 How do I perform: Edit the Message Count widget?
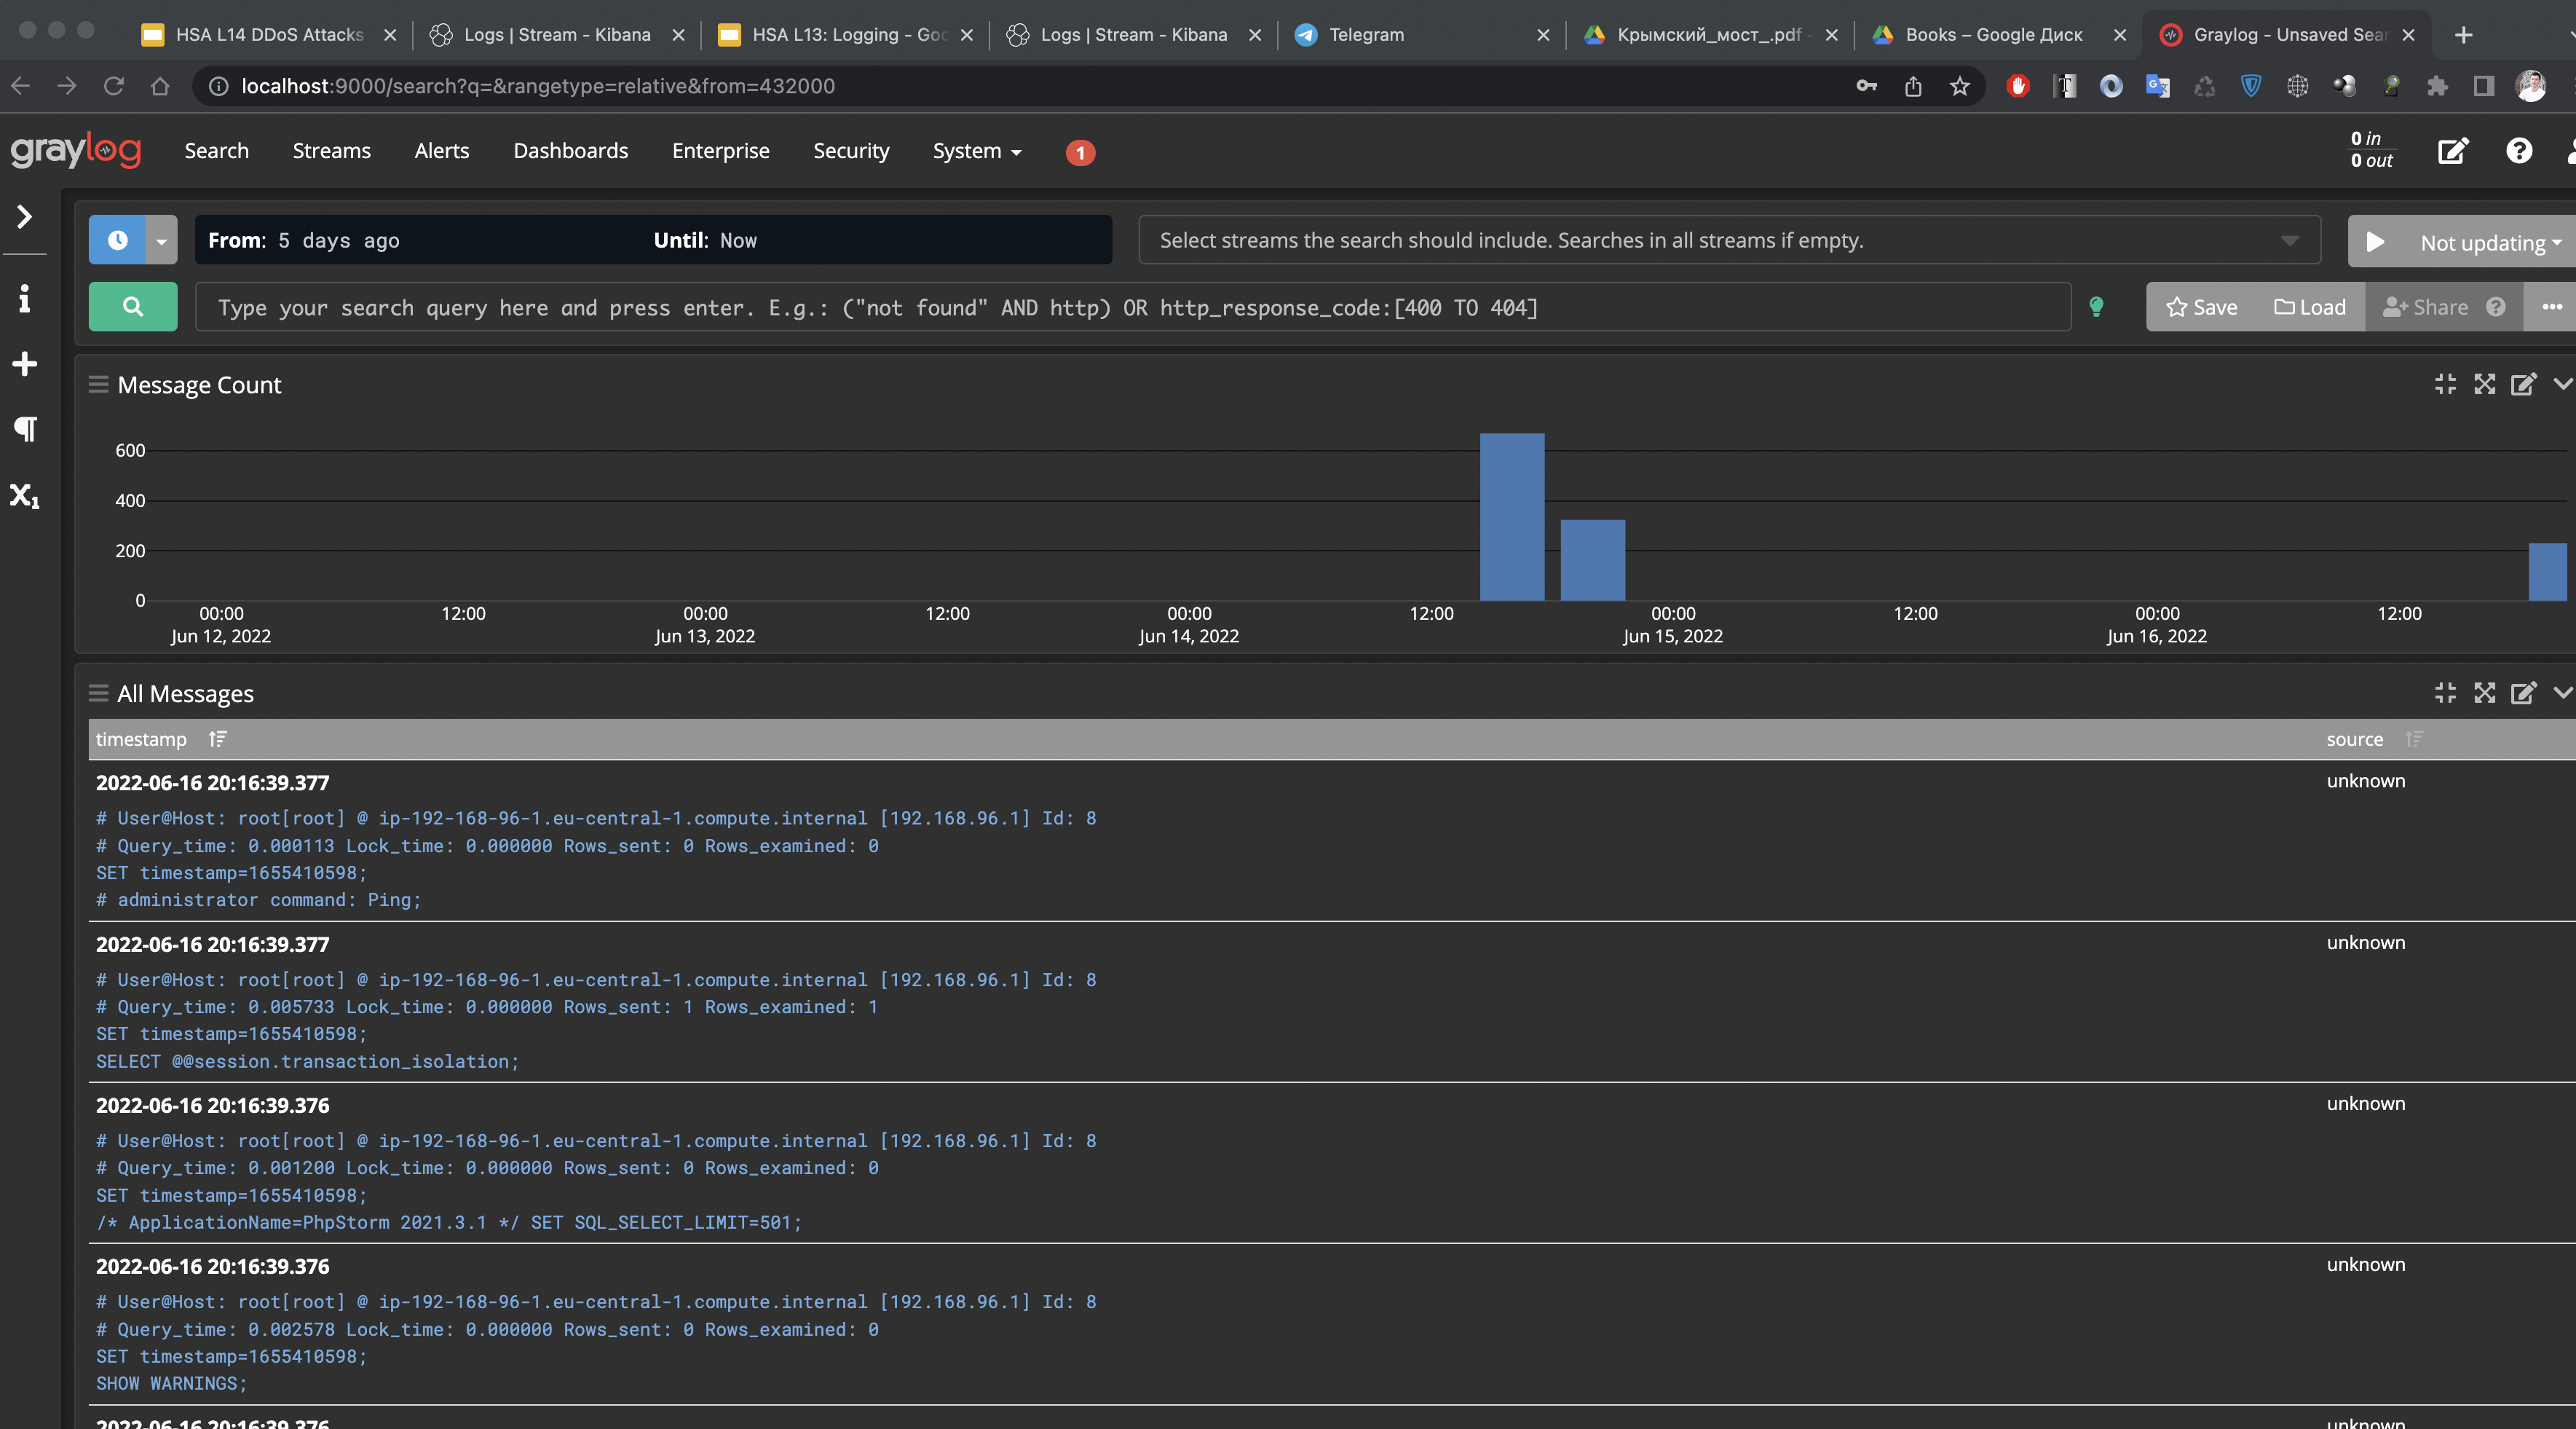pyautogui.click(x=2523, y=385)
